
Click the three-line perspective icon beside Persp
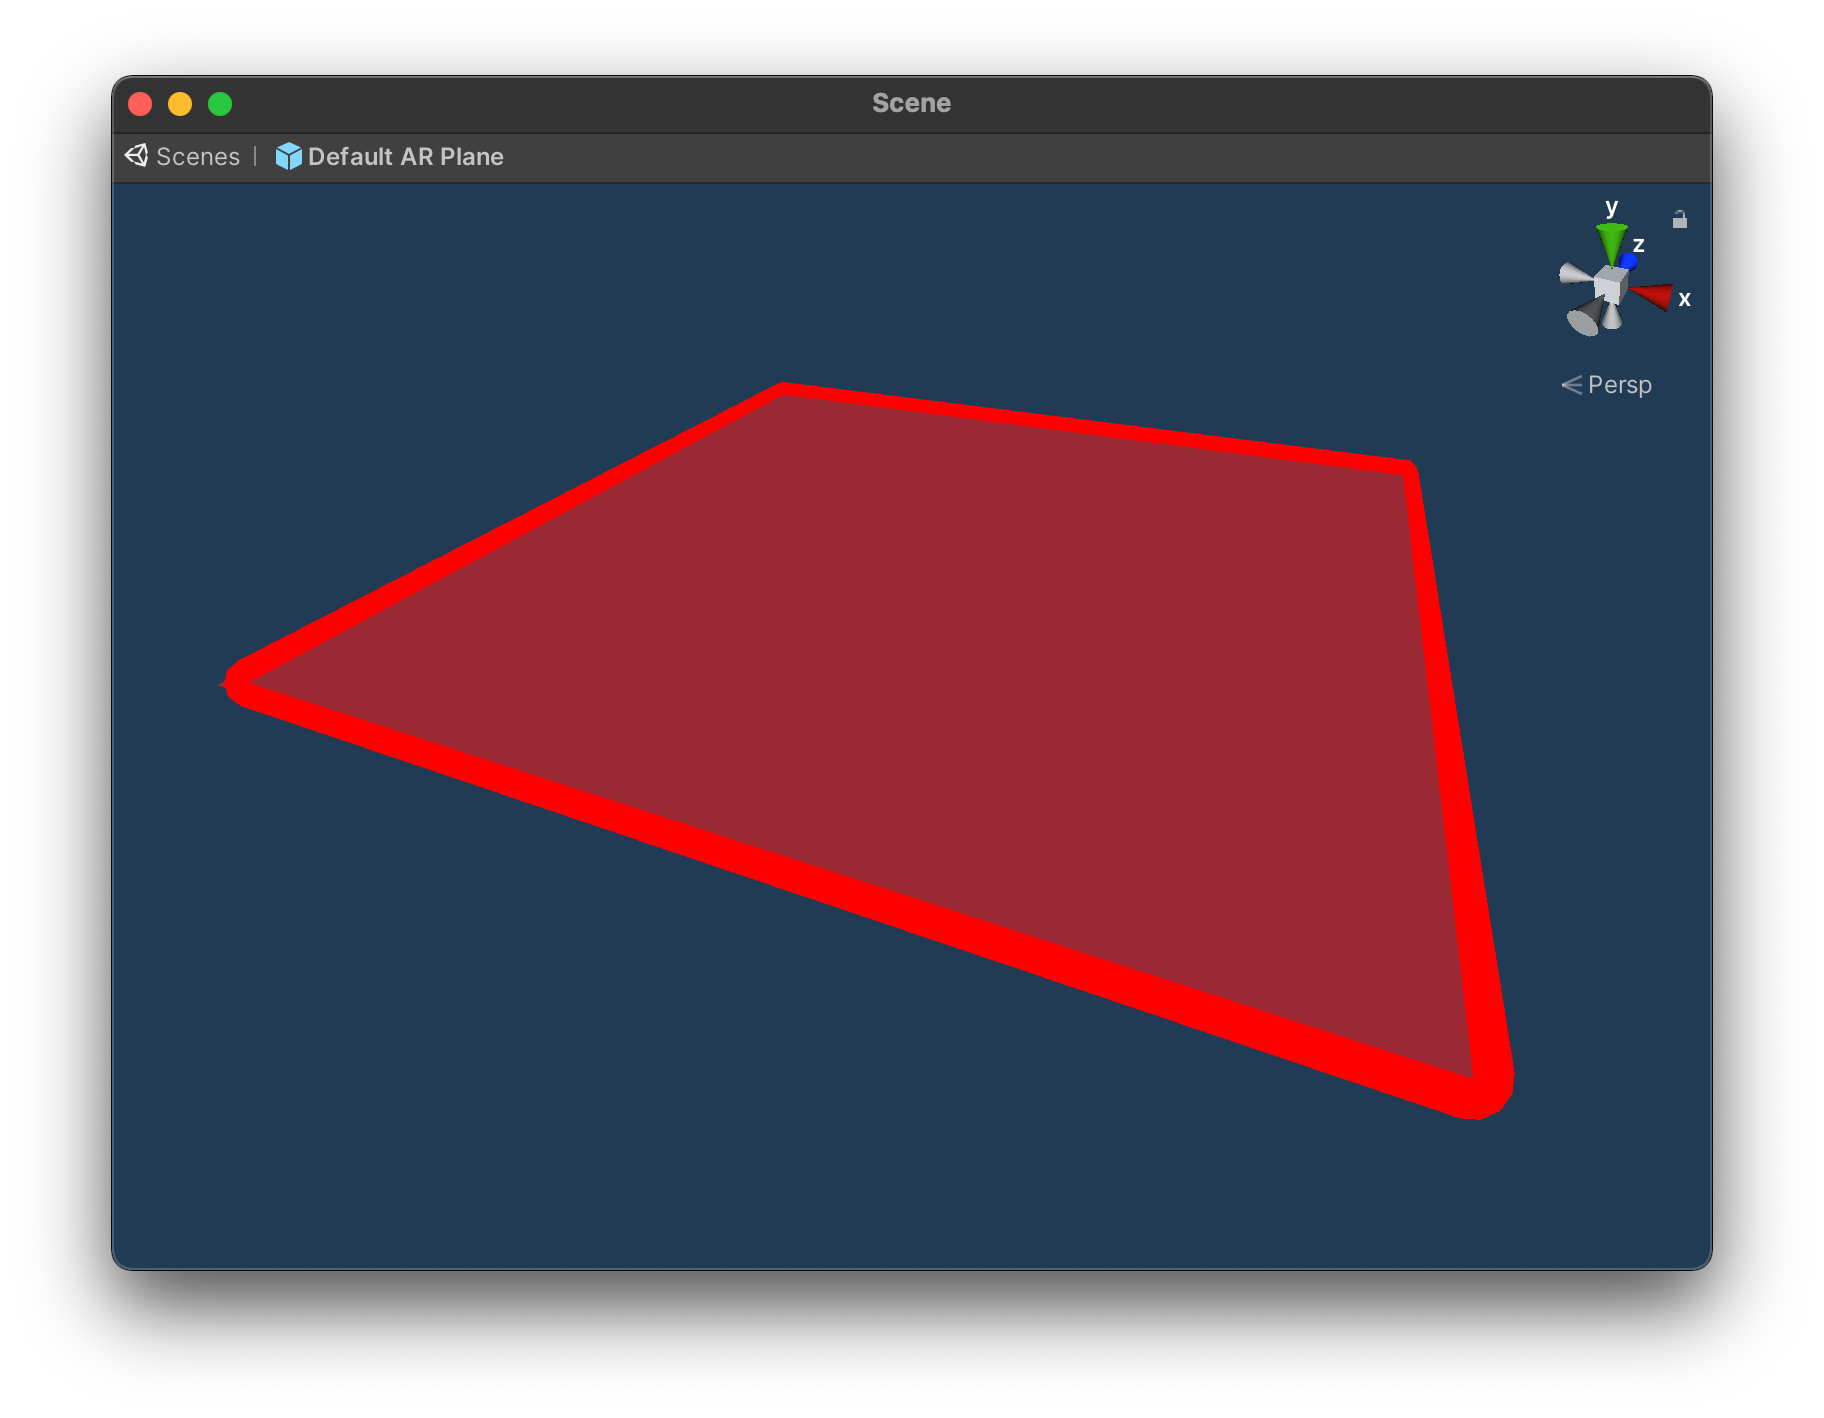click(x=1572, y=385)
